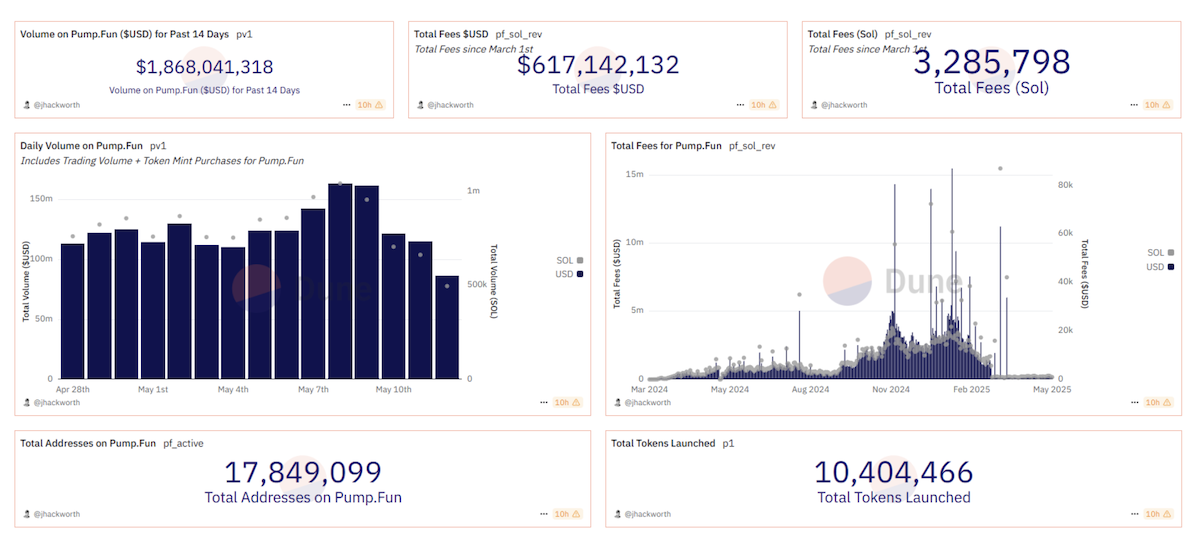Open more options on Daily Volume chart card
This screenshot has width=1200, height=551.
[543, 402]
